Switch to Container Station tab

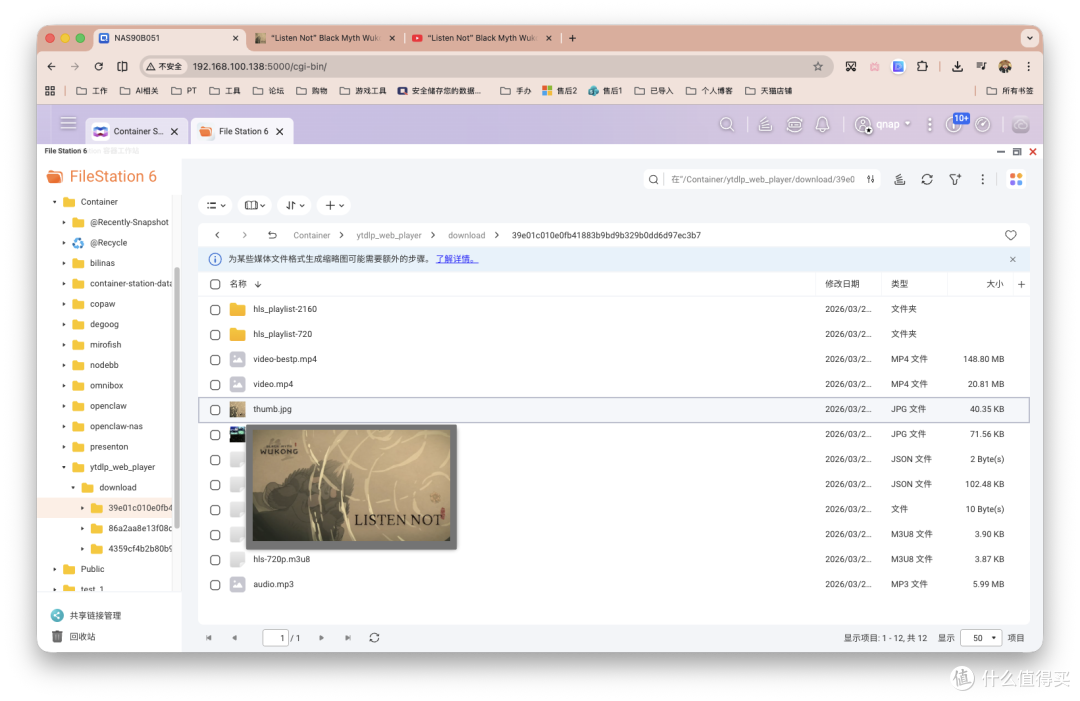click(x=134, y=131)
